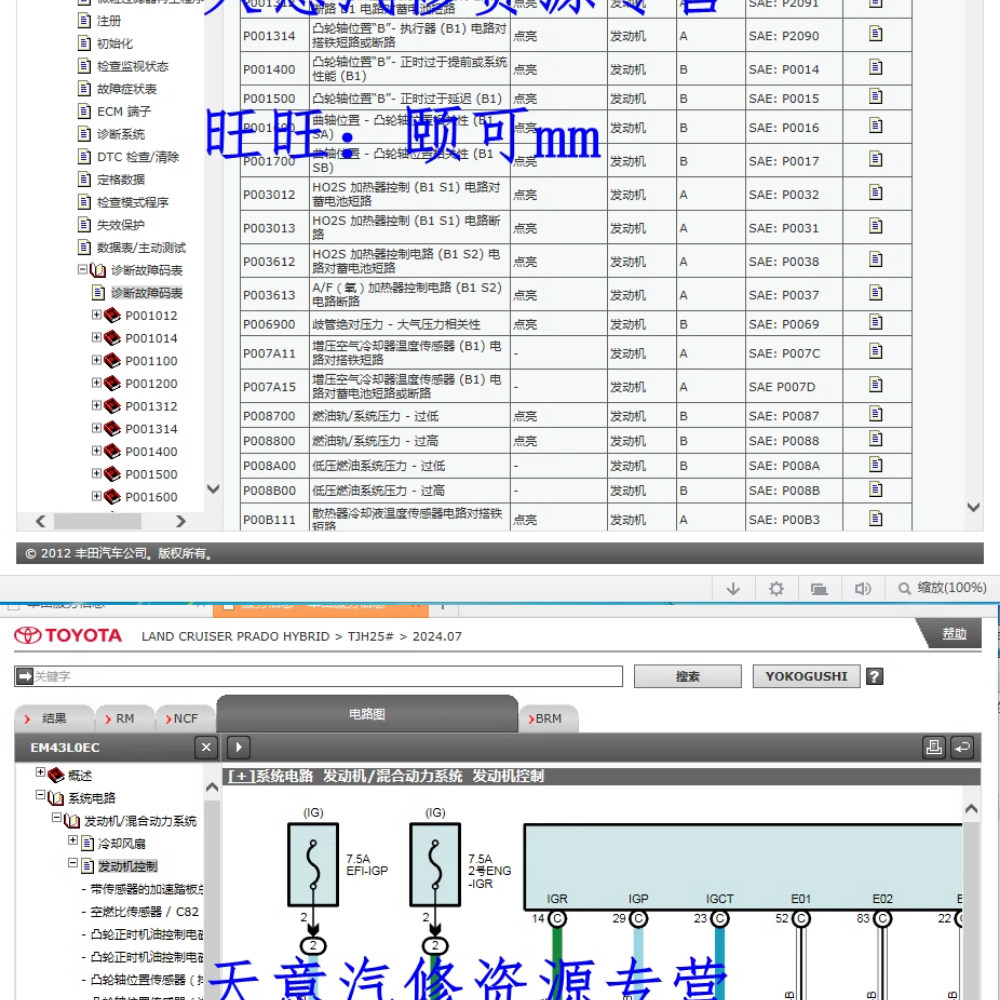The image size is (1000, 1000).
Task: Click the YOKOGUSHI button
Action: [x=806, y=677]
